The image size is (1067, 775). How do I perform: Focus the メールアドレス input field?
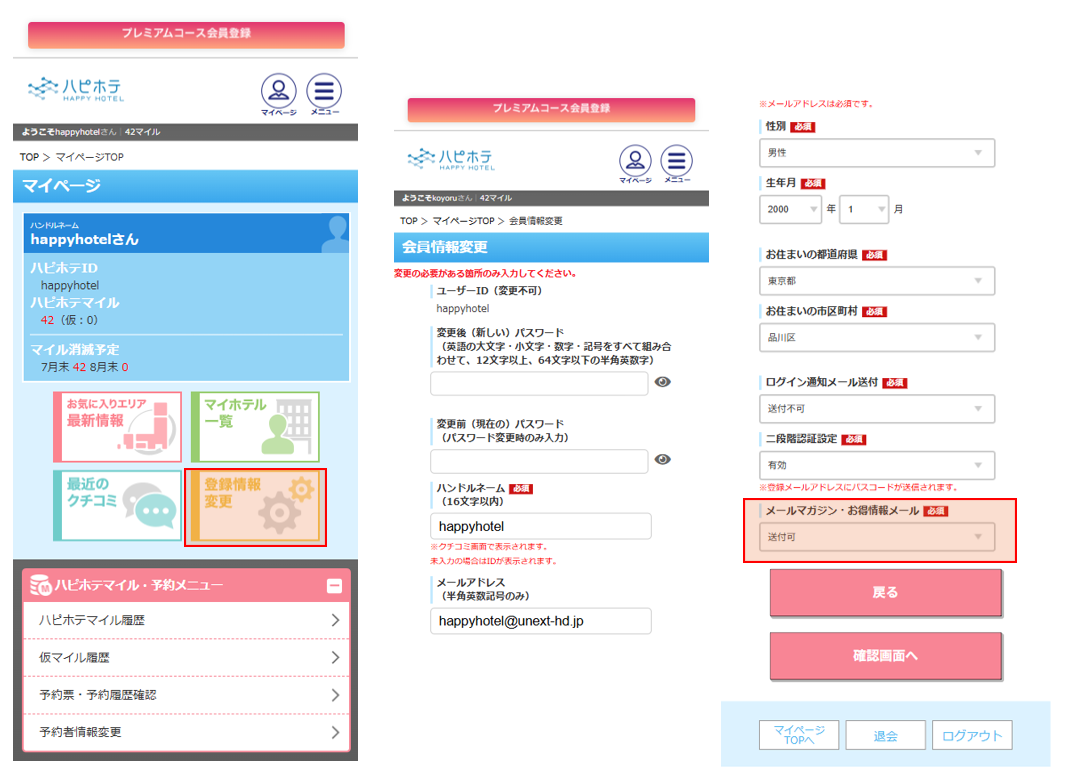(x=540, y=621)
